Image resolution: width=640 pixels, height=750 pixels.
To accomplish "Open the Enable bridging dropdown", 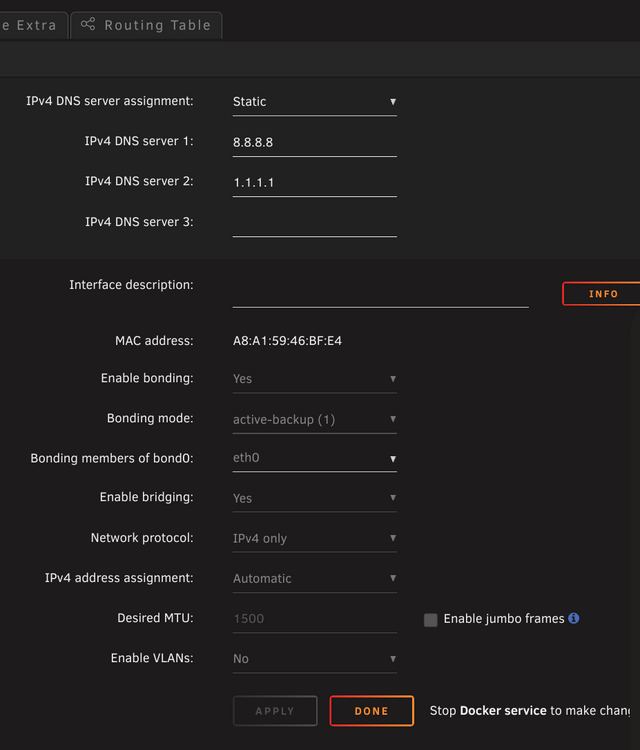I will (314, 498).
